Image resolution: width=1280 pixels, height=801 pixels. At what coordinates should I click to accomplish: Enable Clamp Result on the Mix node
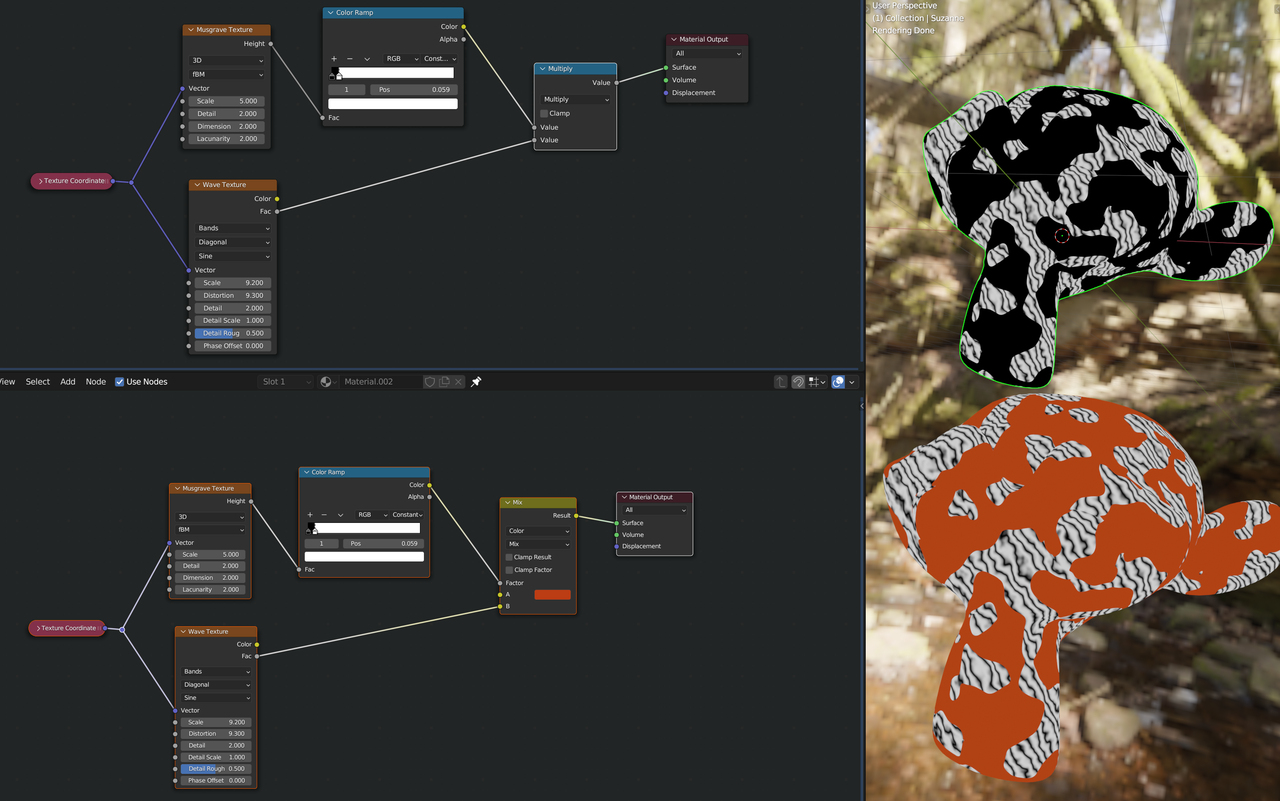(509, 557)
